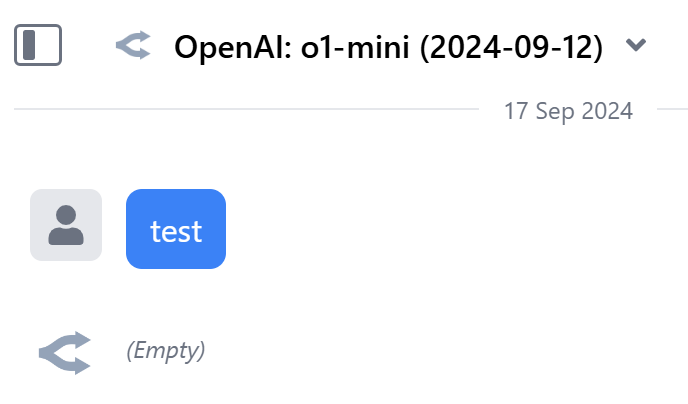Screen dimensions: 688x404
Task: Click the divider line beside the date
Action: pyautogui.click(x=250, y=108)
